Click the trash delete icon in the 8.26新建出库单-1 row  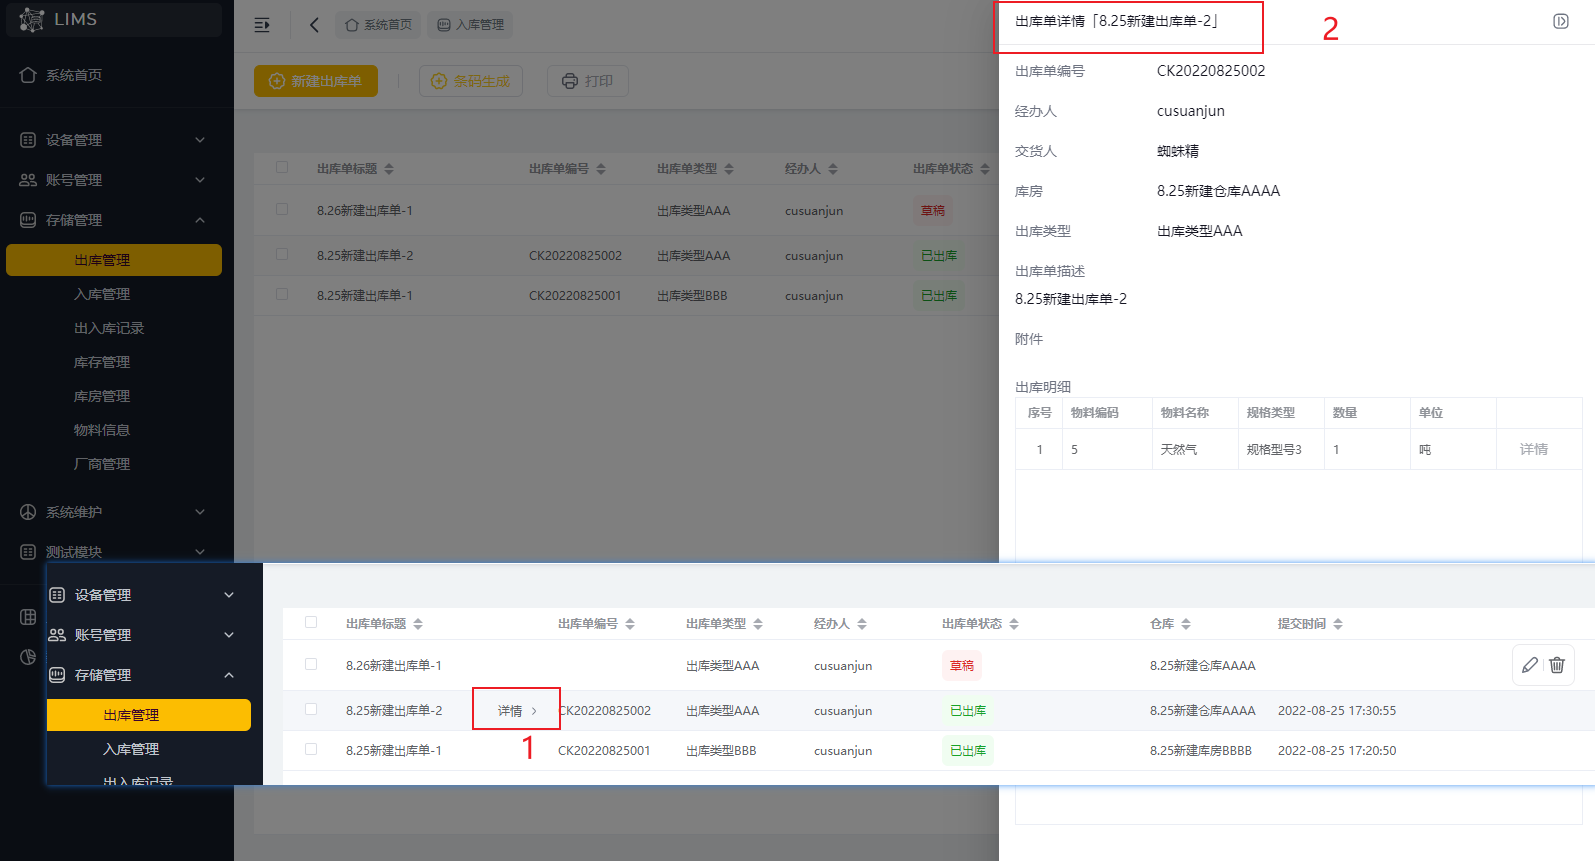click(x=1557, y=665)
